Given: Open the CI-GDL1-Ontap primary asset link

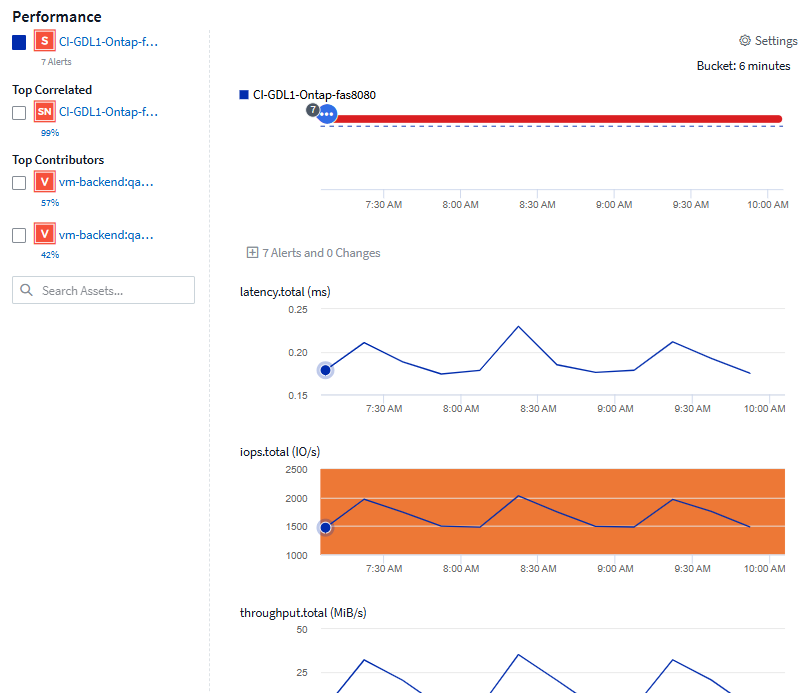Looking at the screenshot, I should click(108, 42).
